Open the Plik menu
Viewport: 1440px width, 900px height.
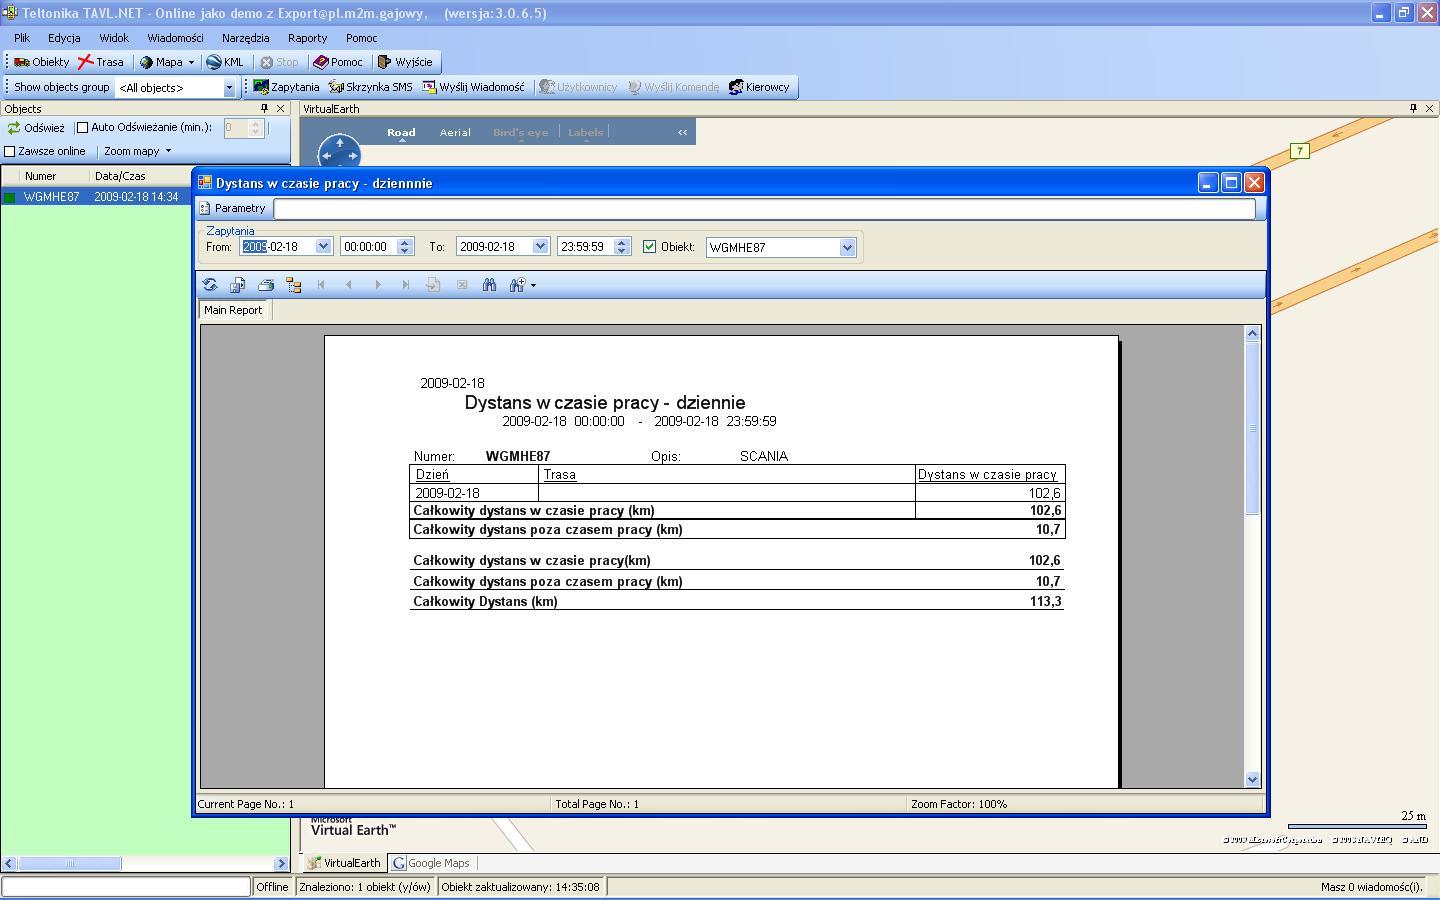pyautogui.click(x=22, y=38)
